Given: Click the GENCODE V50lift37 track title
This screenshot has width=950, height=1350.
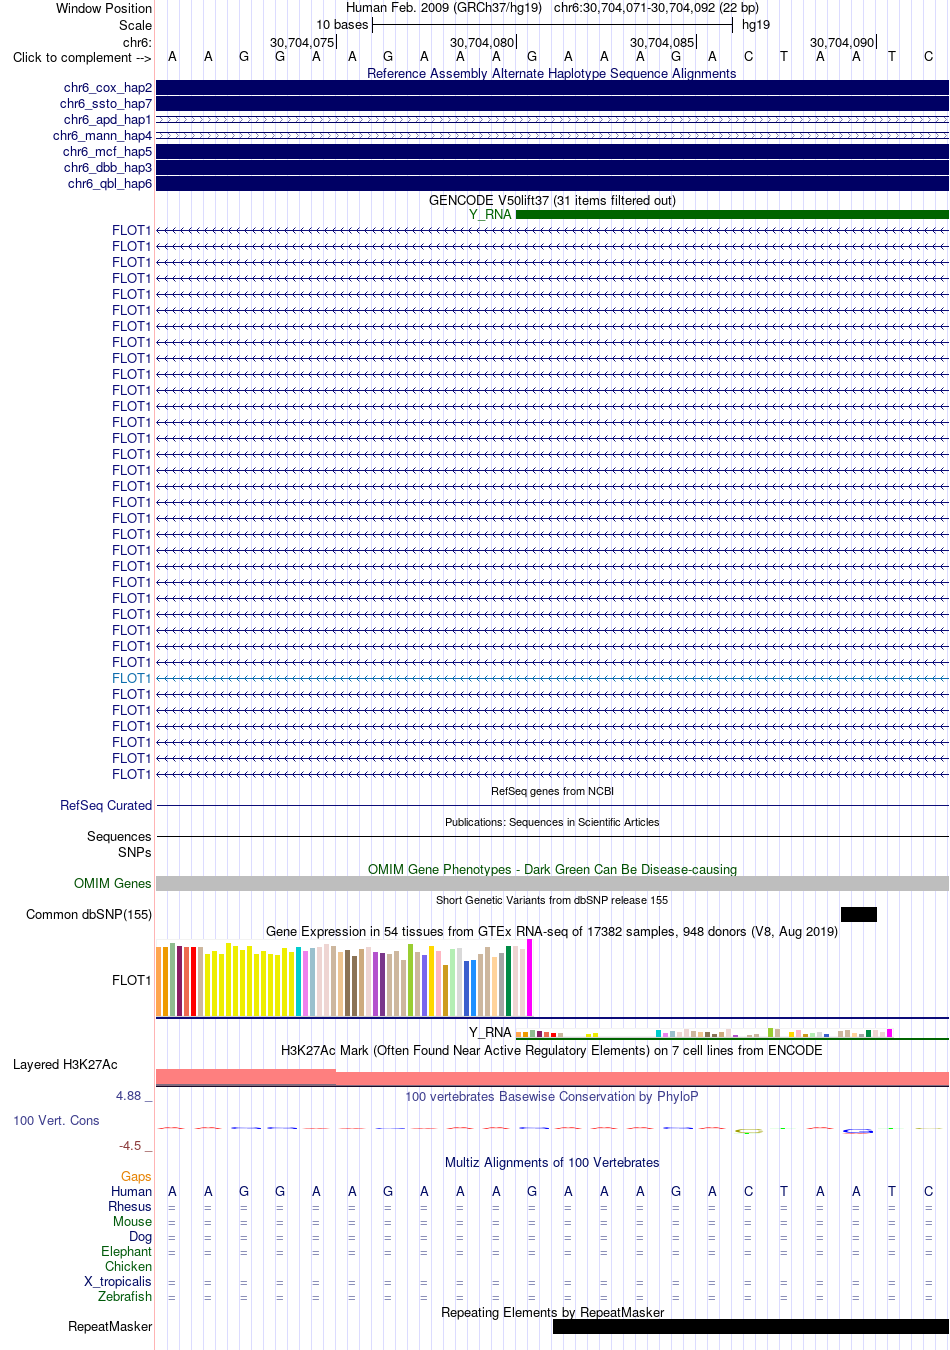Looking at the screenshot, I should point(552,200).
